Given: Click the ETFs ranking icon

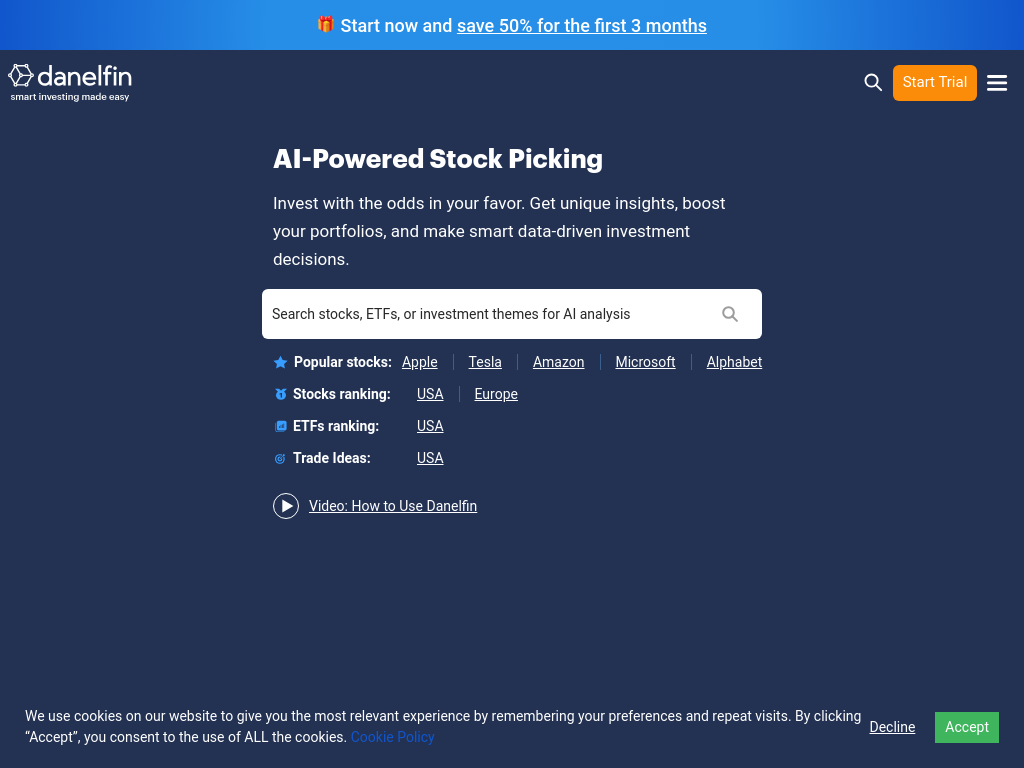Looking at the screenshot, I should 281,426.
